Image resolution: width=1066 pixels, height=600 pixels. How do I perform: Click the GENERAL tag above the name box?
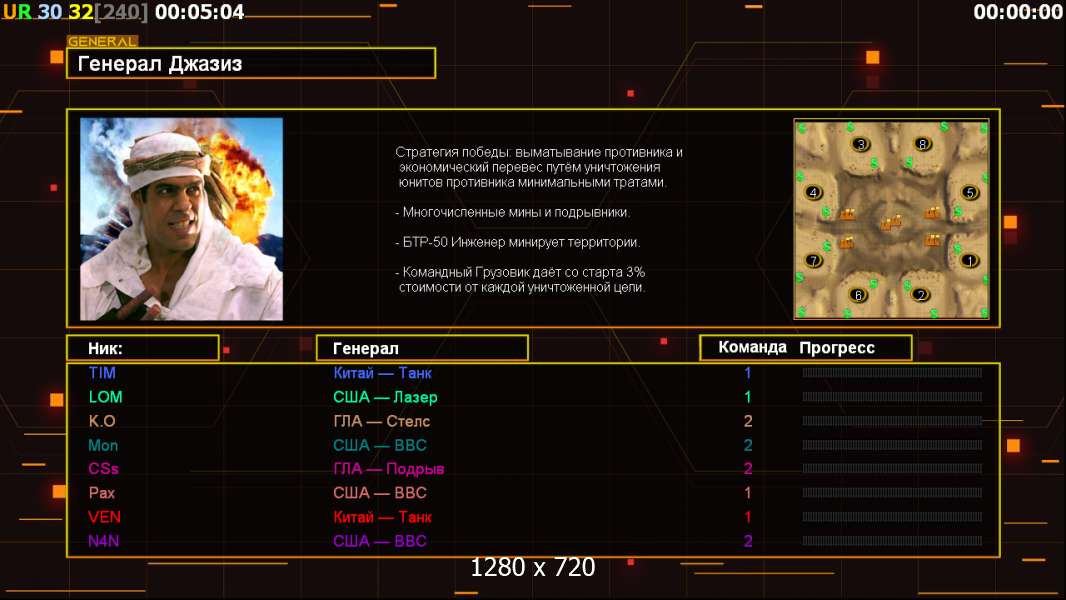(x=103, y=41)
